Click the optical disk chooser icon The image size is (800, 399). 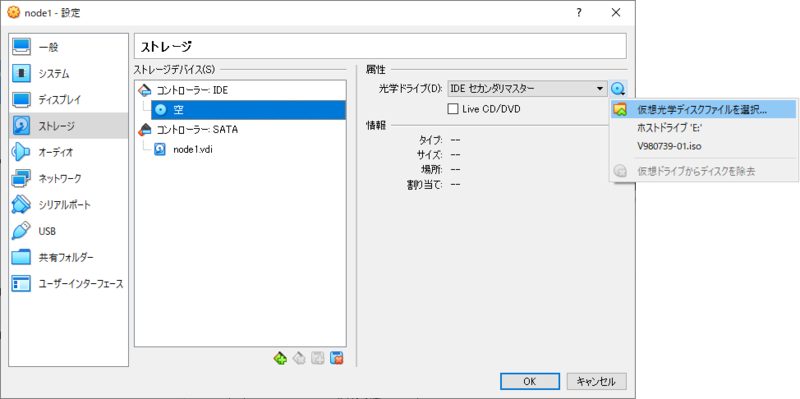tap(618, 89)
